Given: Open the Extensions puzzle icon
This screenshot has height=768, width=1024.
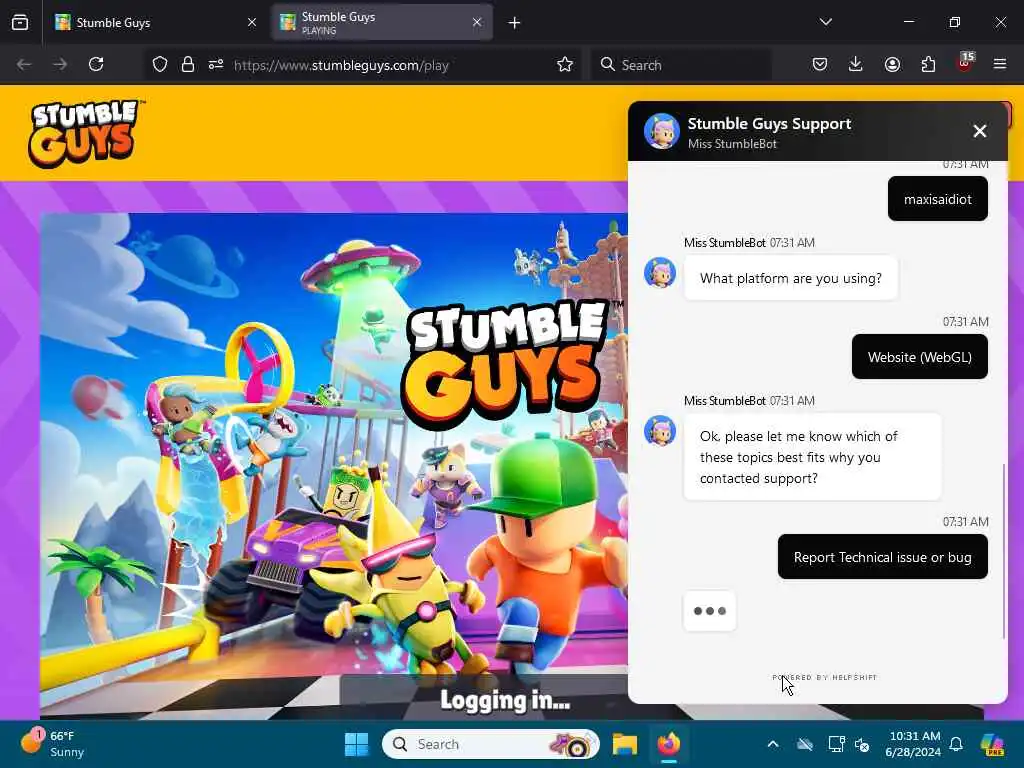Looking at the screenshot, I should (928, 65).
